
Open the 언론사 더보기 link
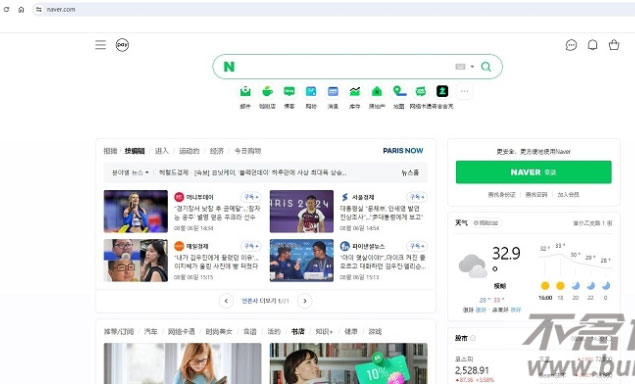point(265,301)
